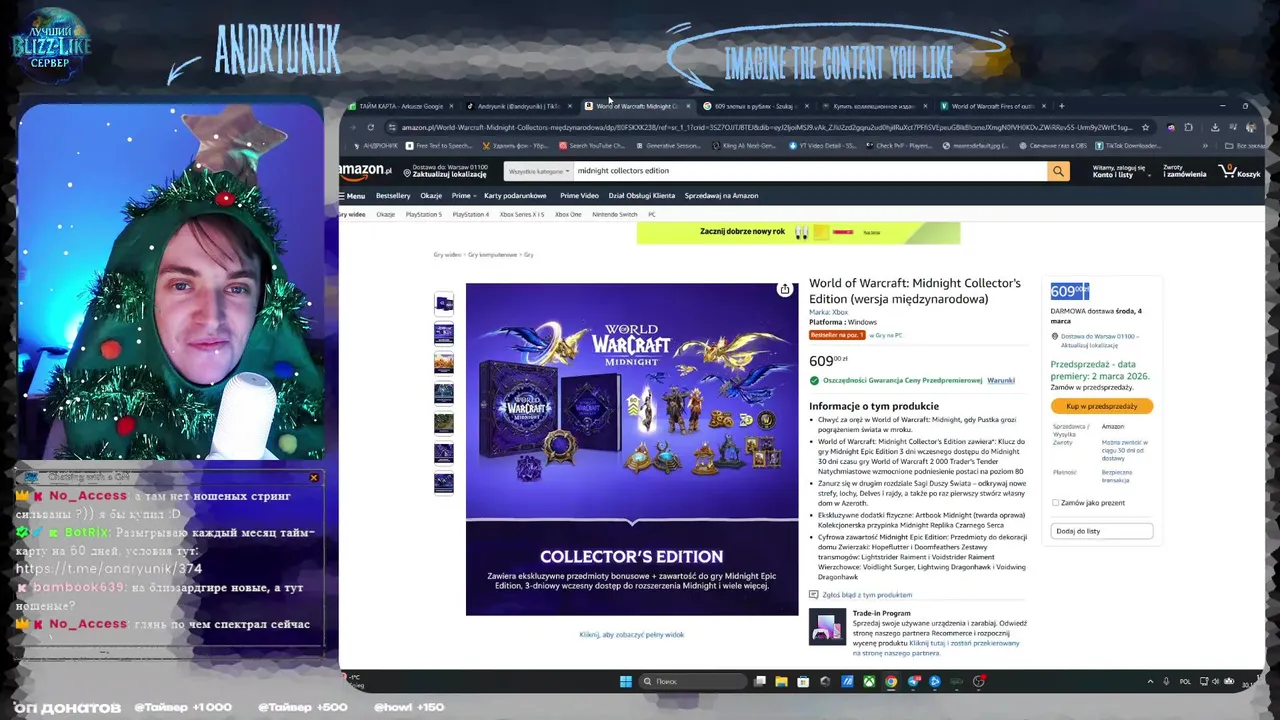1280x720 pixels.
Task: Reload the page in the browser
Action: (370, 127)
